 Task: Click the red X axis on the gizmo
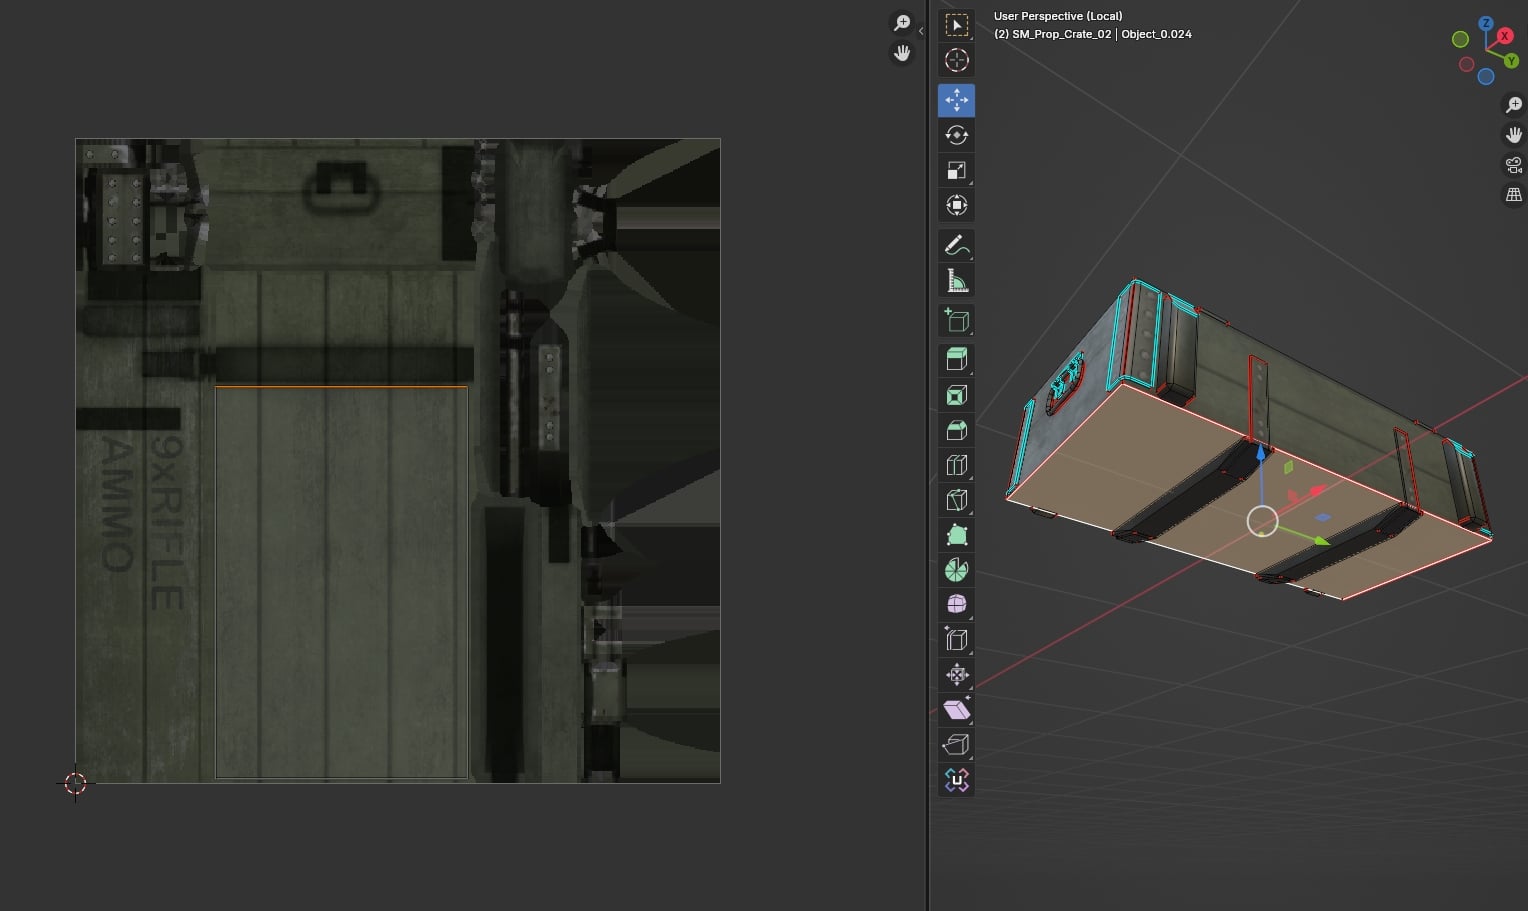click(1505, 36)
